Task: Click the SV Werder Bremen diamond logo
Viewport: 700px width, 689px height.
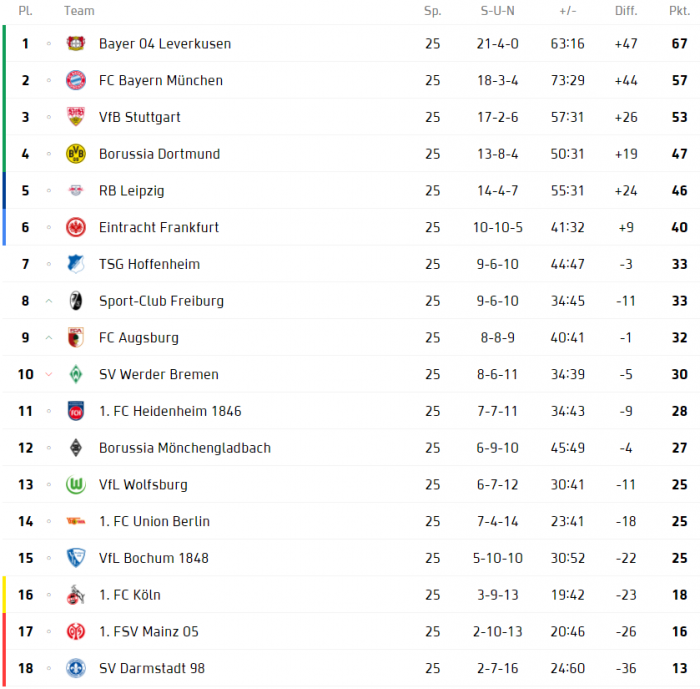Action: point(76,375)
